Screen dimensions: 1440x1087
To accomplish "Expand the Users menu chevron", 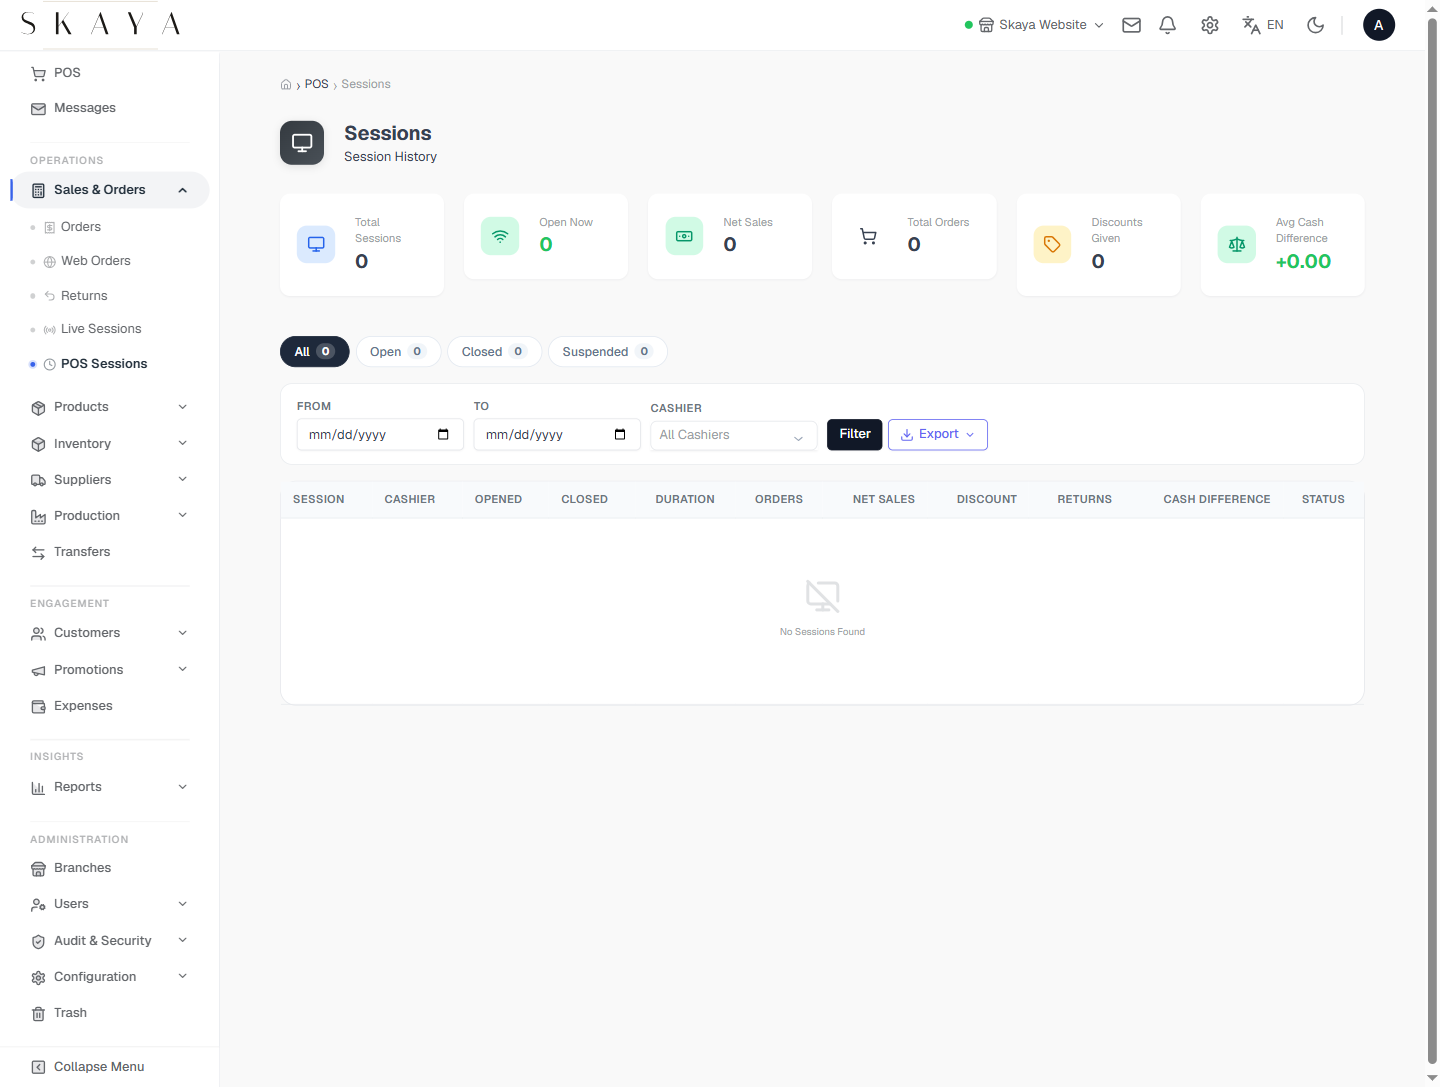I will (183, 904).
